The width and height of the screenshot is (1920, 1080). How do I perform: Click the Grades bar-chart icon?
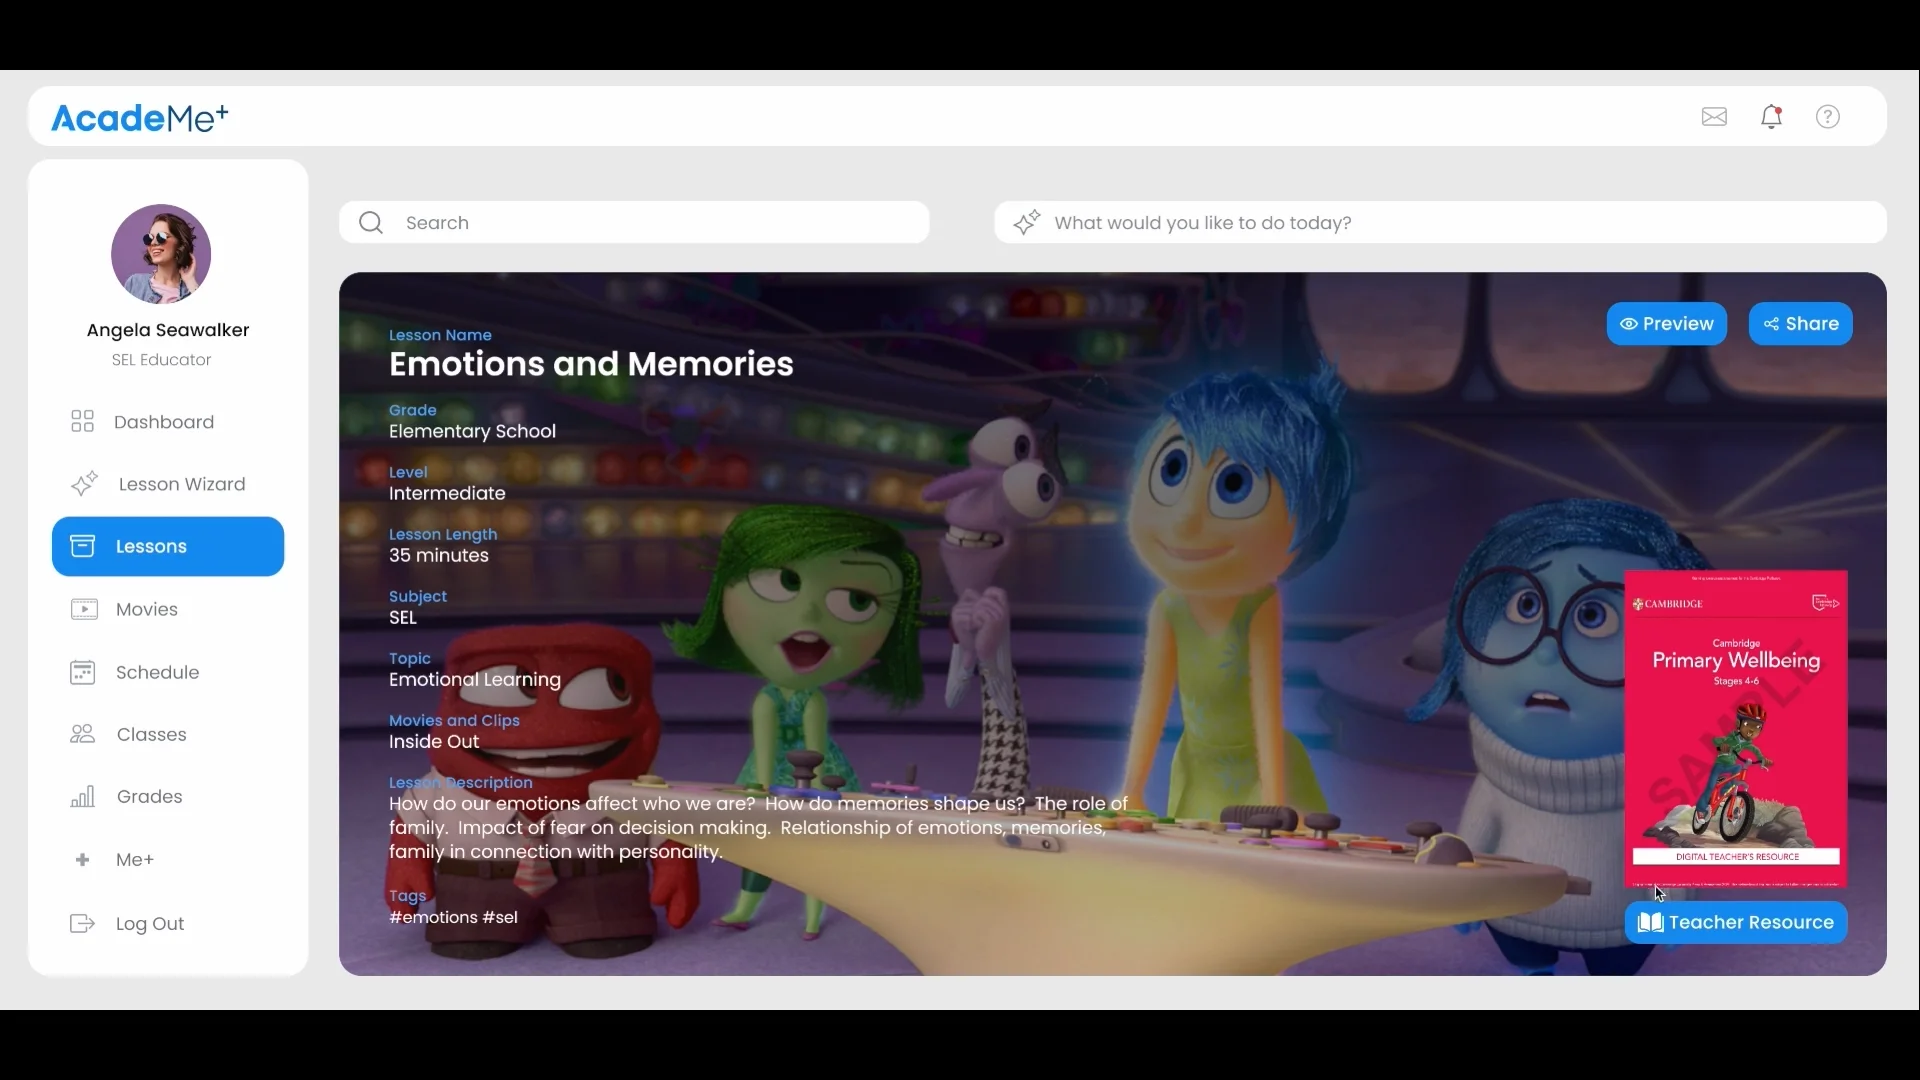pos(83,796)
